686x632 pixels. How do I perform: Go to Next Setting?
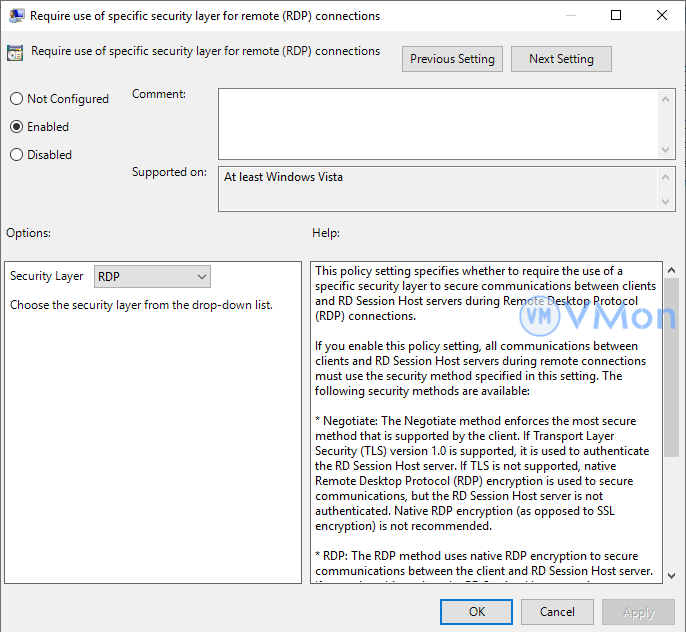(x=561, y=59)
